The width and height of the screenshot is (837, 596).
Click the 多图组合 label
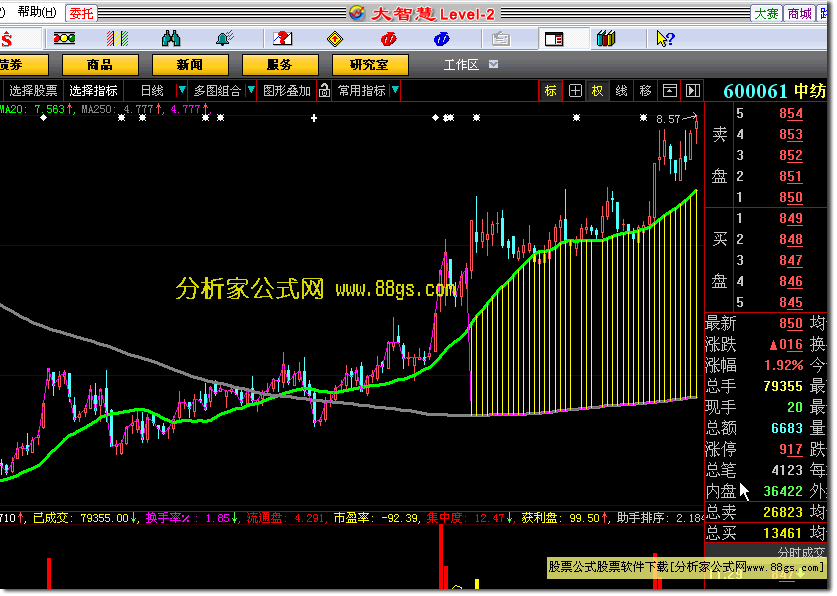(x=217, y=91)
